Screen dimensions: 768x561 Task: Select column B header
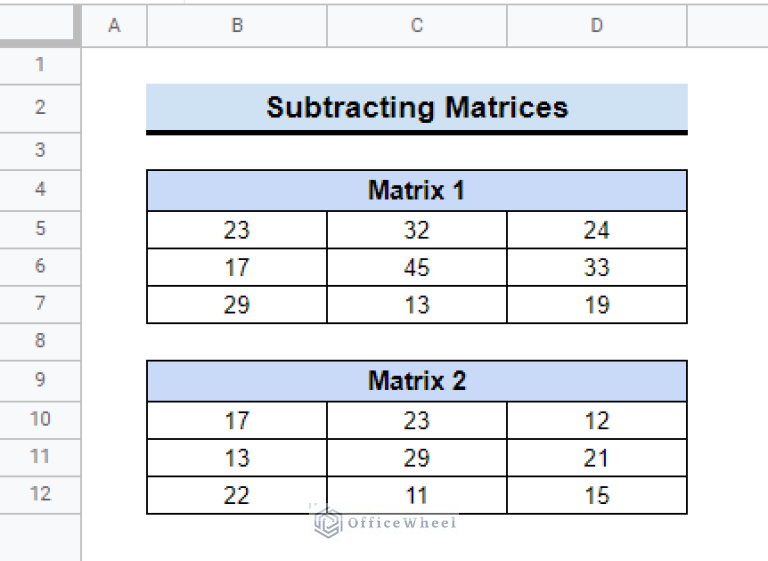[x=237, y=27]
